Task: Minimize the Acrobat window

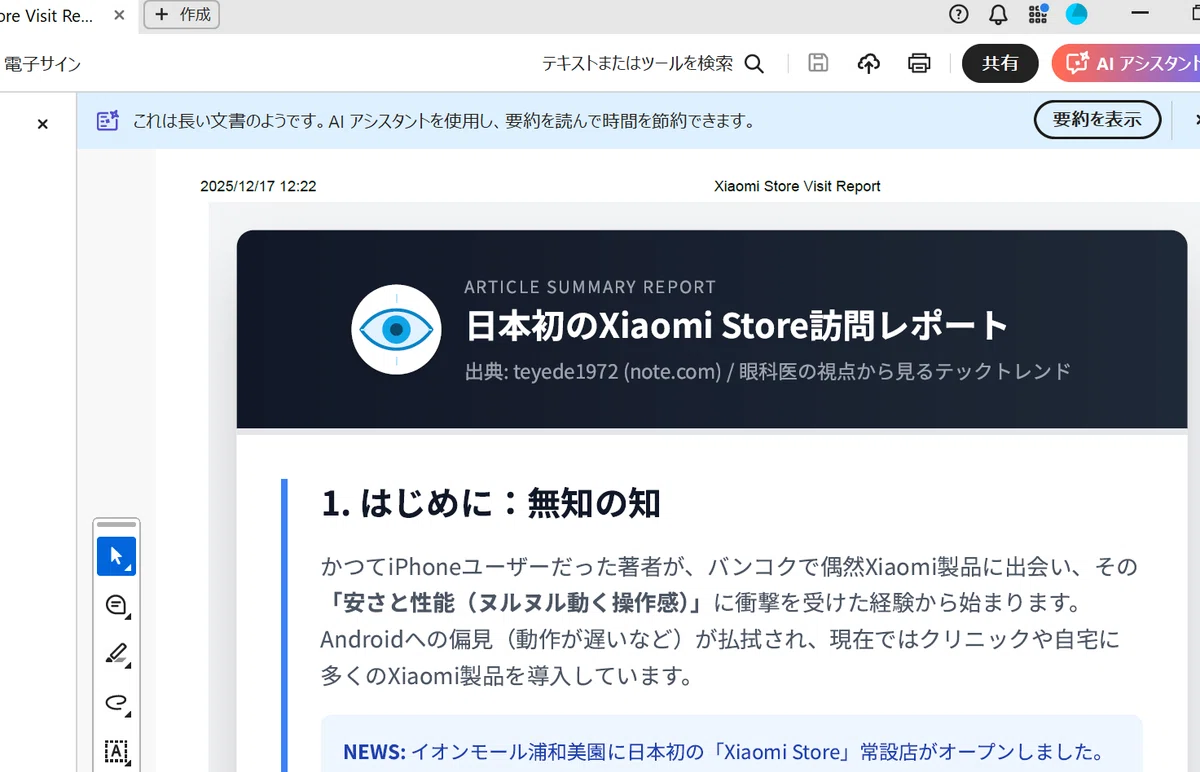Action: click(x=1140, y=14)
